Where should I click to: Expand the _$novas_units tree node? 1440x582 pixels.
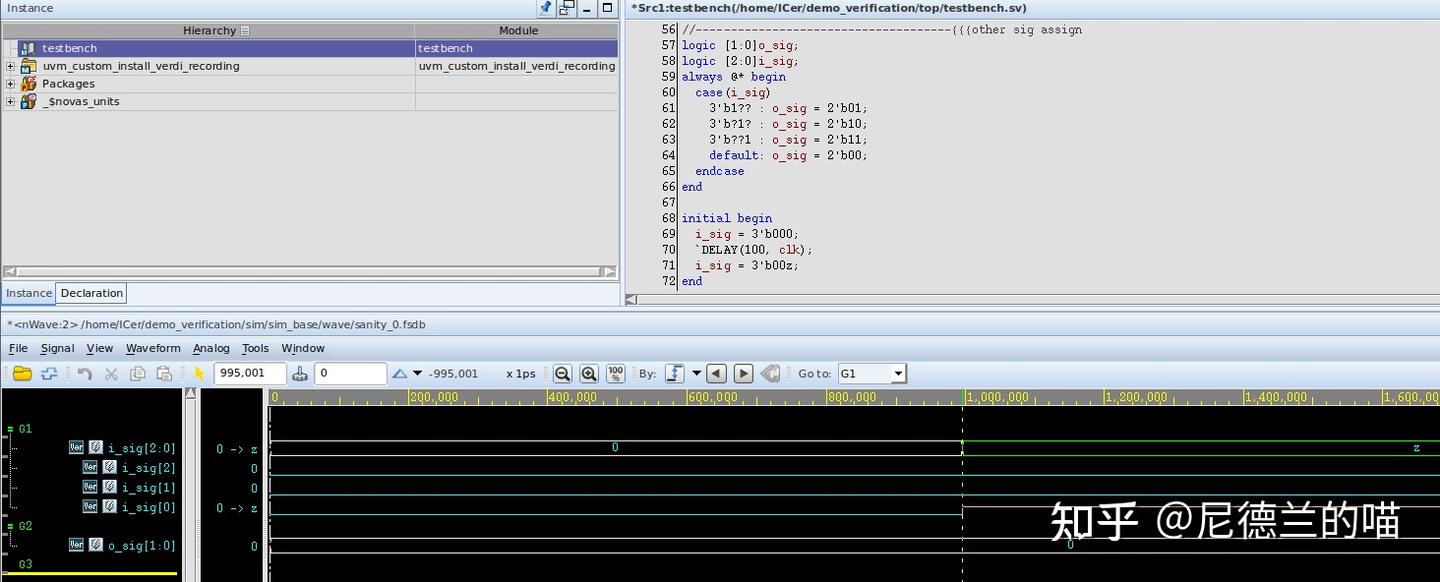point(10,102)
